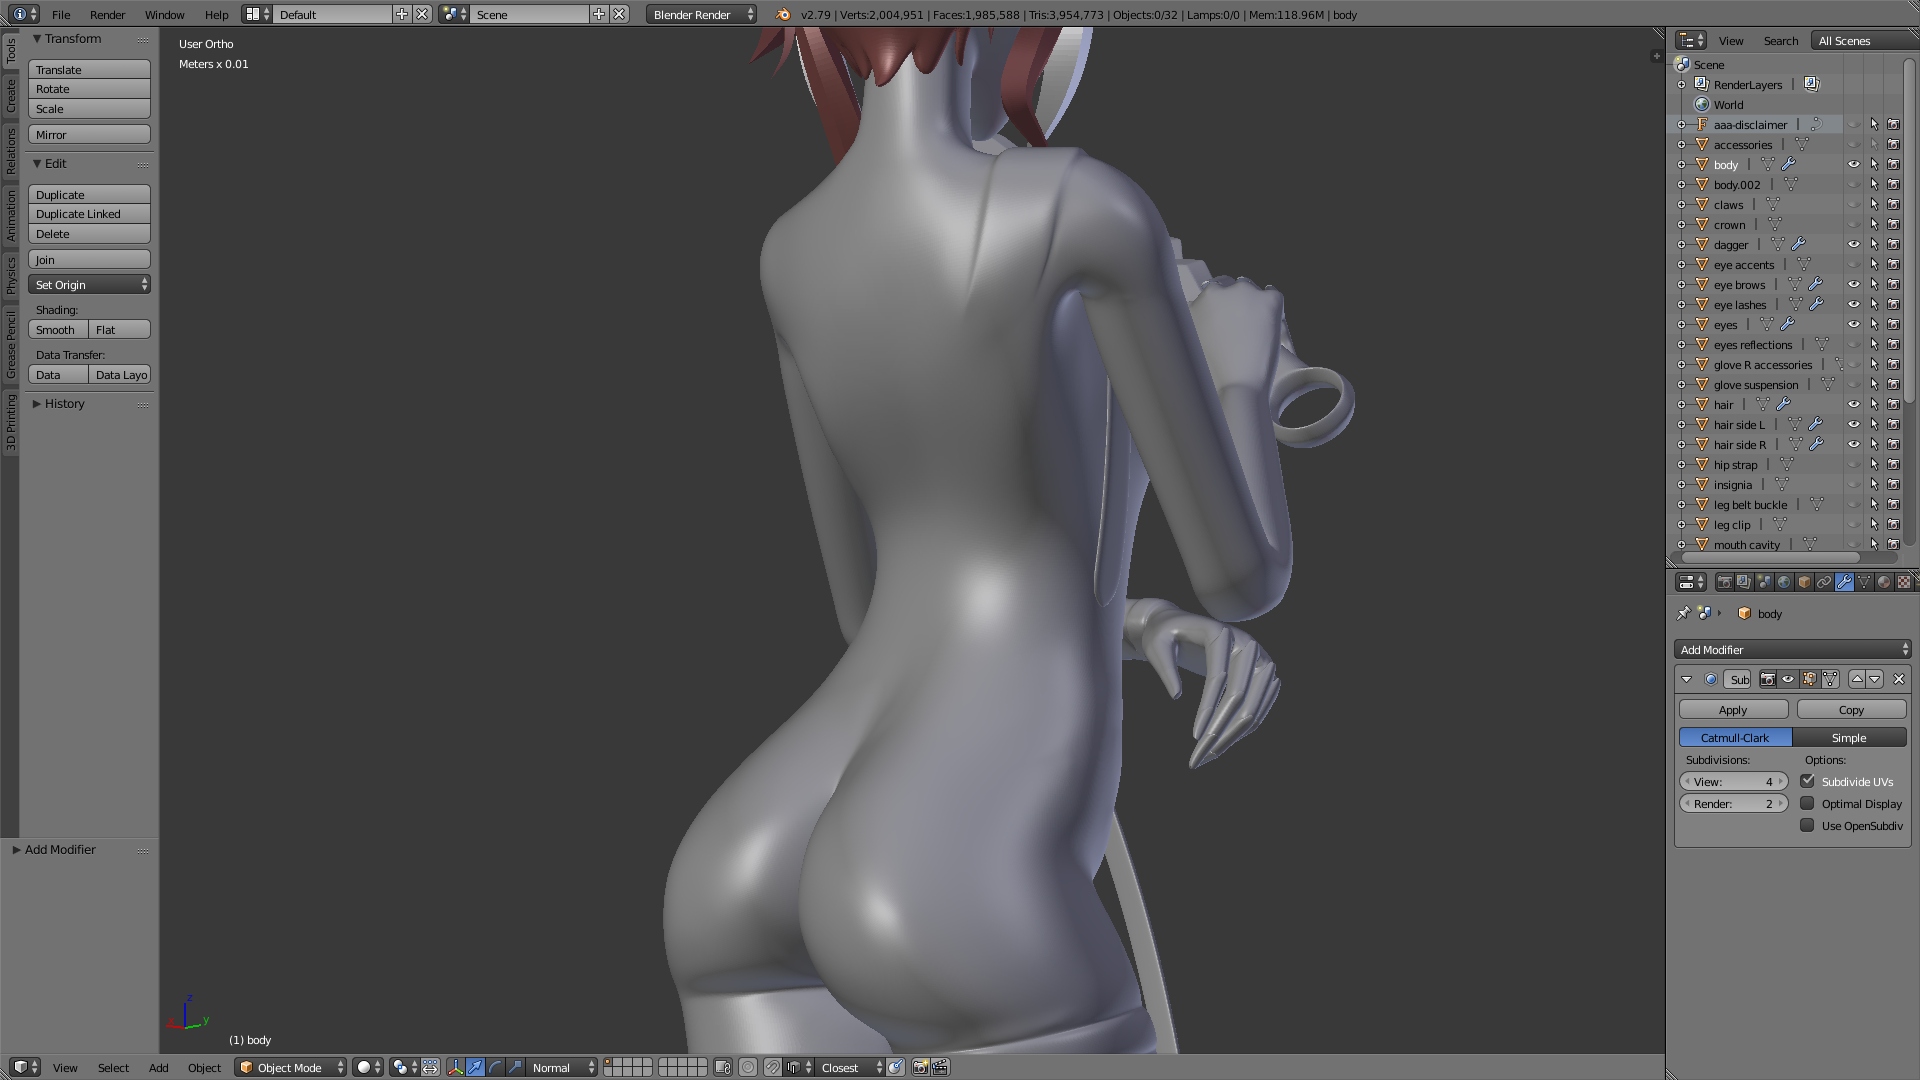Move Subsurf modifier up in stack
This screenshot has height=1080, width=1920.
click(x=1857, y=679)
